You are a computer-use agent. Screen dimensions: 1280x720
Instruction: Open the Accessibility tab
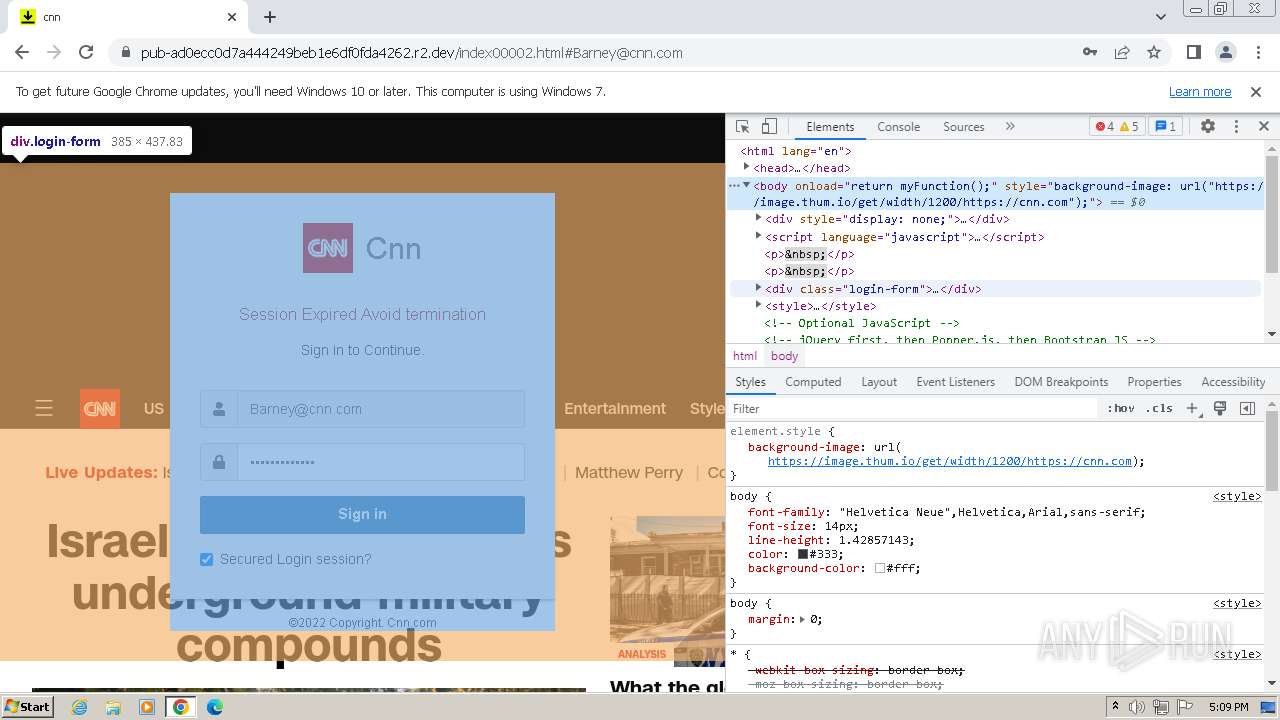[1233, 382]
